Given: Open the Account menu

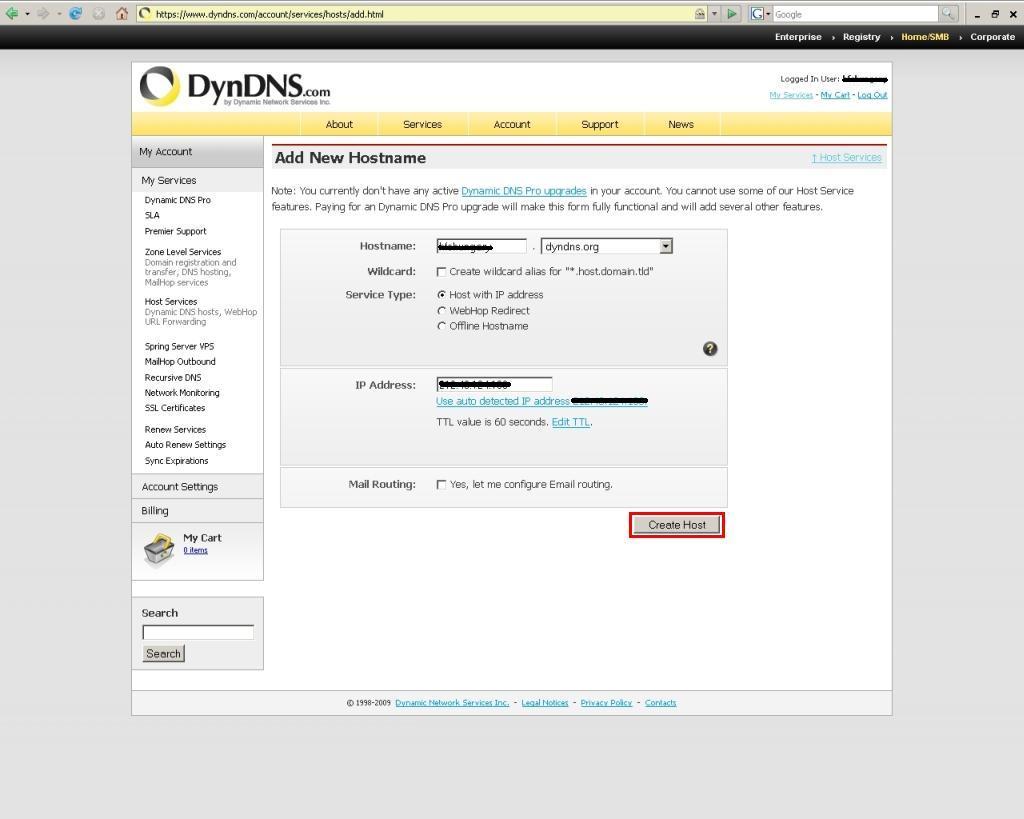Looking at the screenshot, I should tap(512, 124).
